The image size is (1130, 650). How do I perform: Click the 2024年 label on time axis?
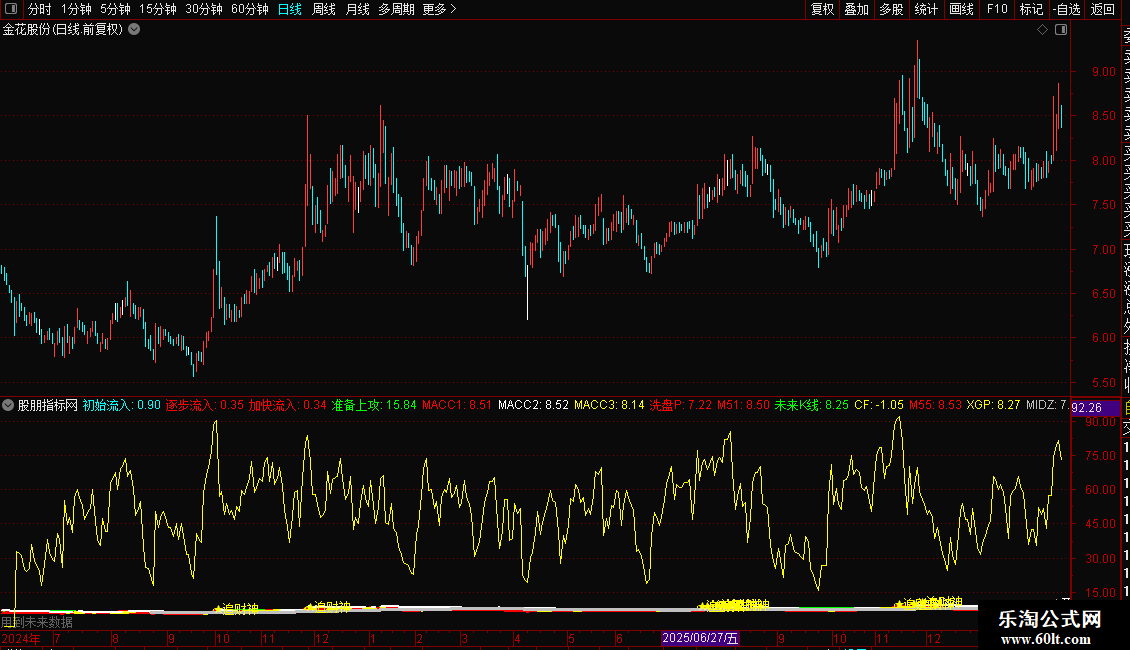pos(21,638)
